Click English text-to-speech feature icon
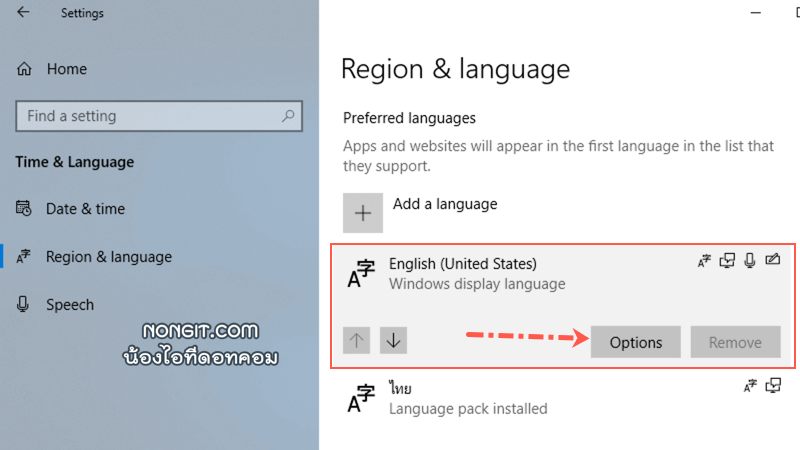The image size is (800, 450). pos(727,261)
